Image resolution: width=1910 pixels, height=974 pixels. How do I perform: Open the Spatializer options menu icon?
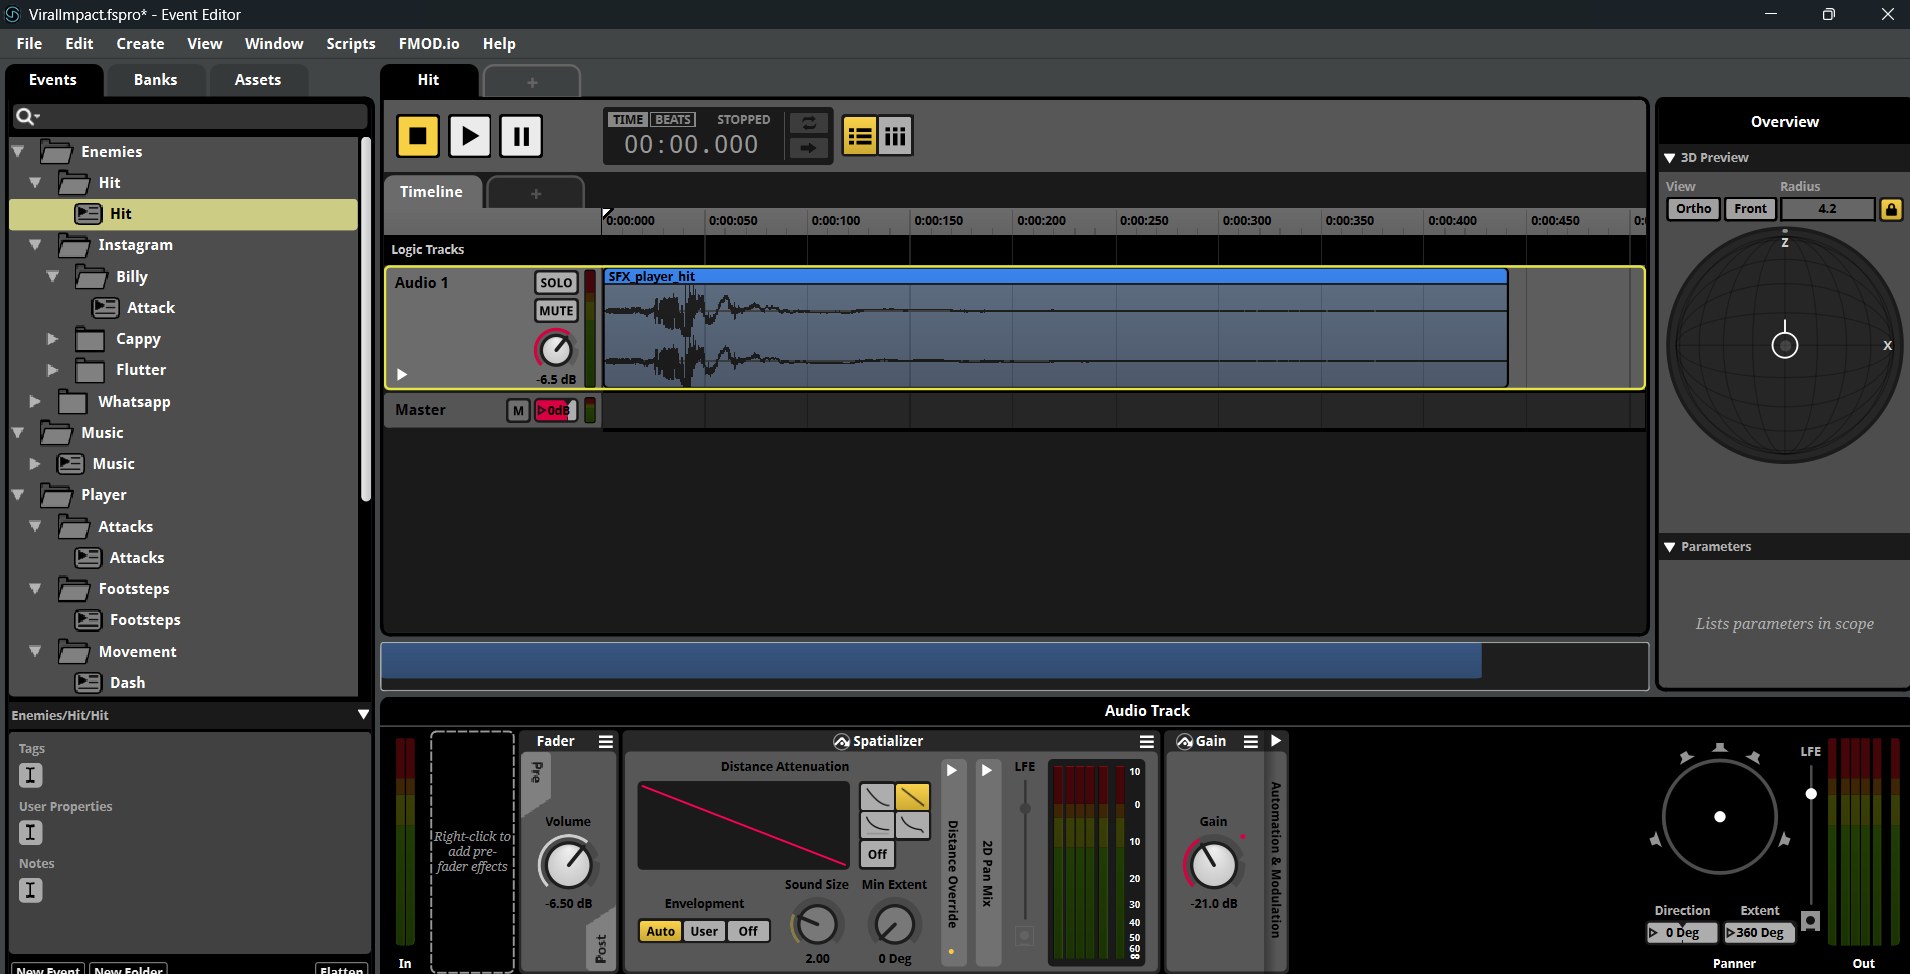coord(1146,741)
